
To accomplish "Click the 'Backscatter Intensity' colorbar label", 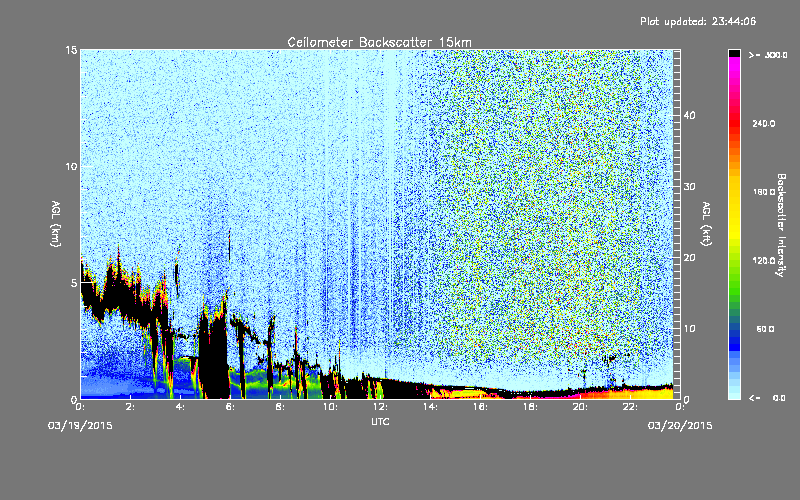I will pos(781,225).
